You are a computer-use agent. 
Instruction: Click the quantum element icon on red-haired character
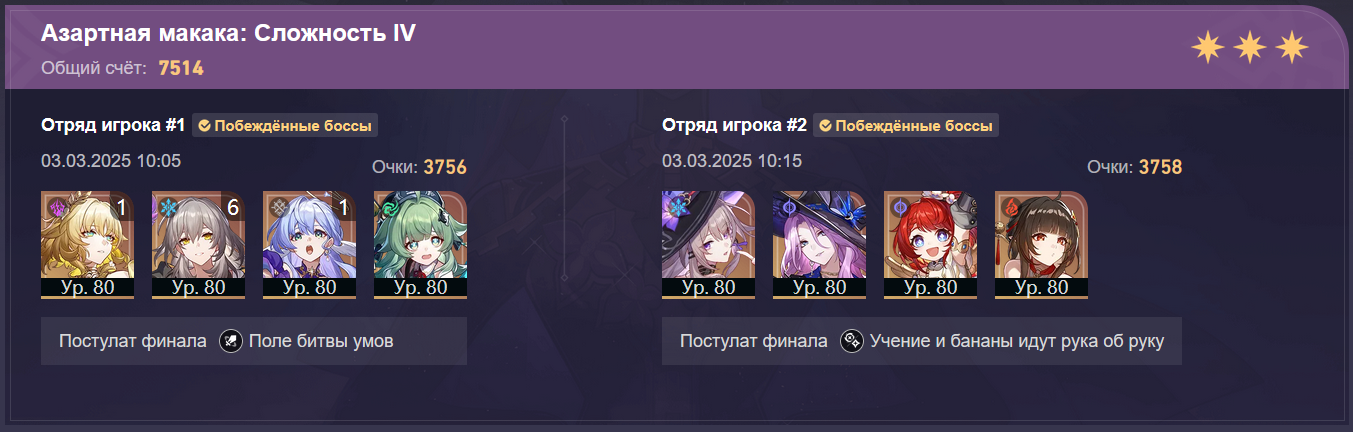pyautogui.click(x=900, y=207)
